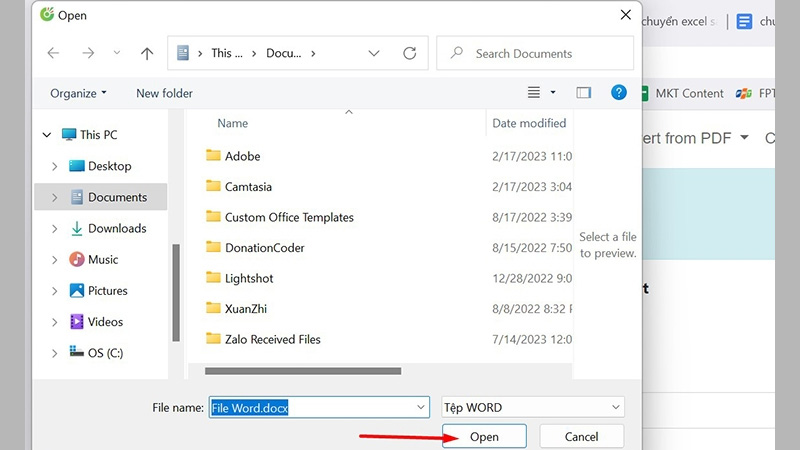Click the Open button

pos(484,437)
